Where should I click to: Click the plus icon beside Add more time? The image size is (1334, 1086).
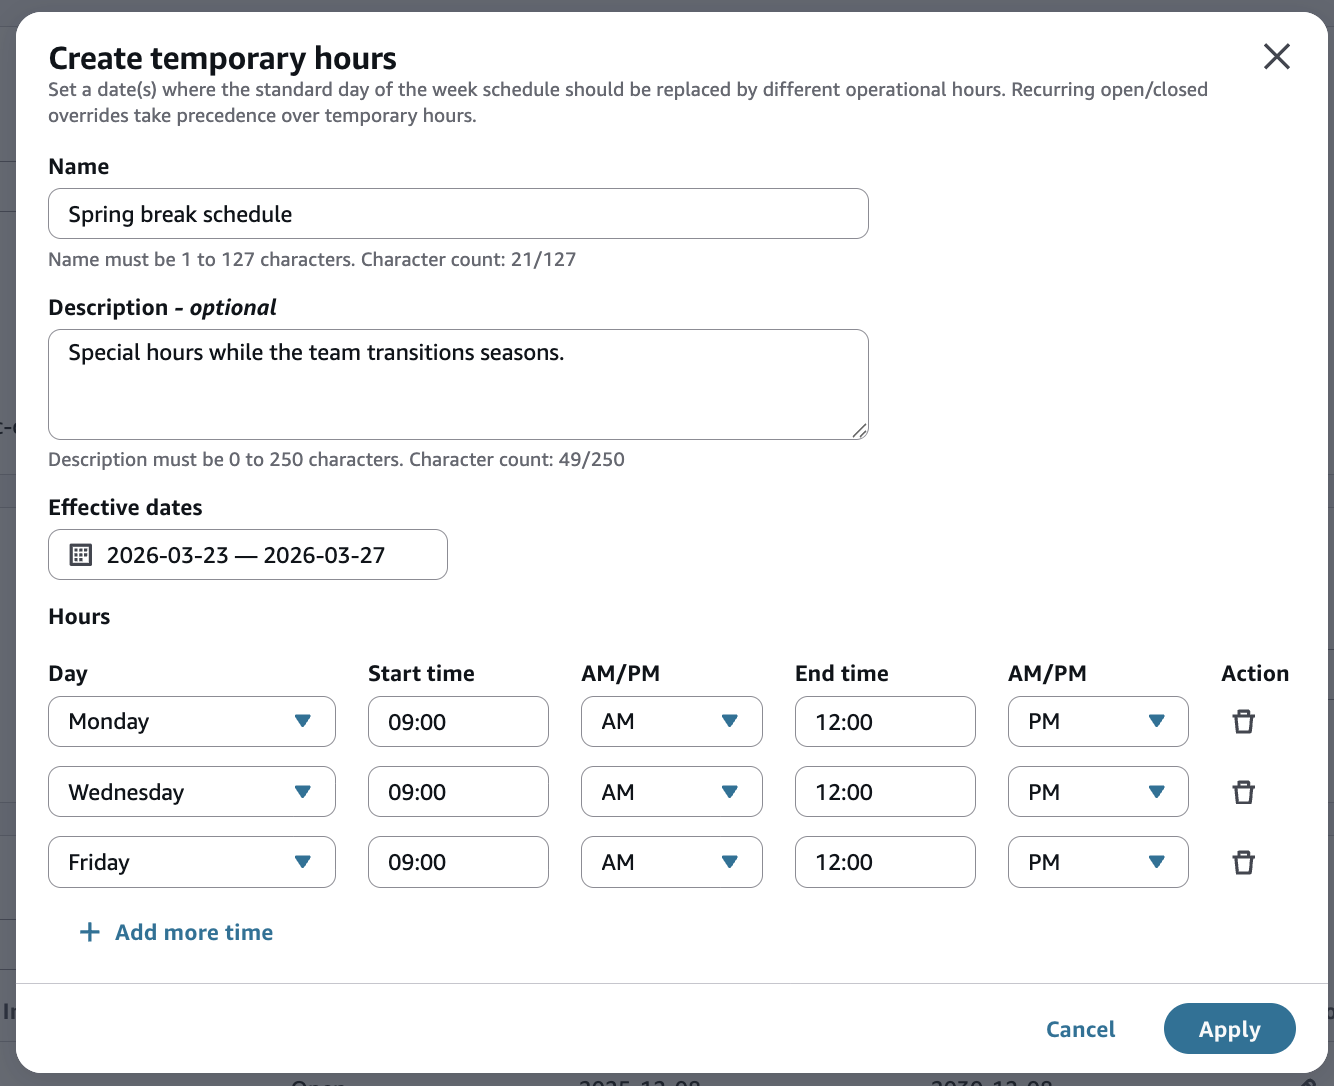coord(89,931)
